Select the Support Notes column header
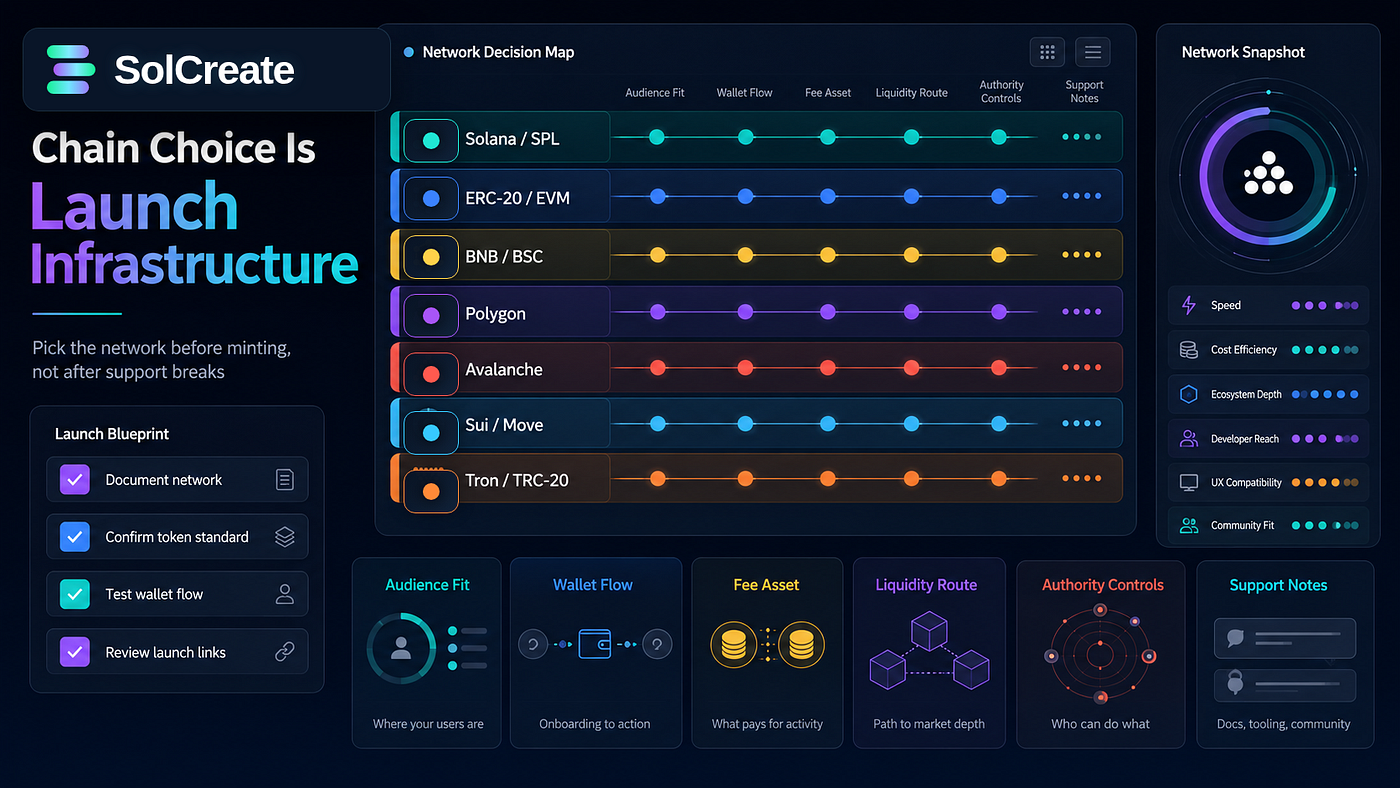The height and width of the screenshot is (788, 1400). tap(1084, 92)
